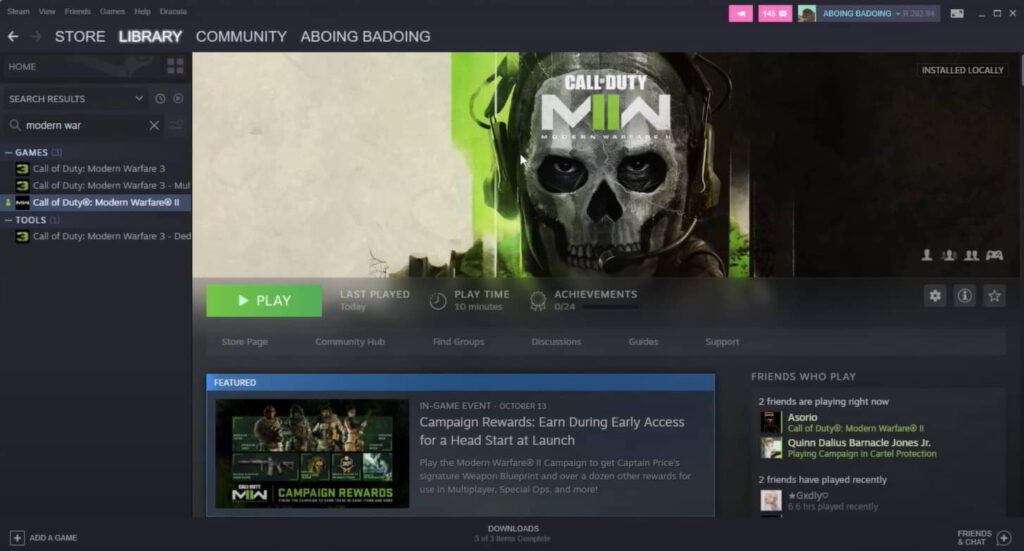Open the 145 notifications inbox
Screen dimensions: 1024x551
(775, 13)
